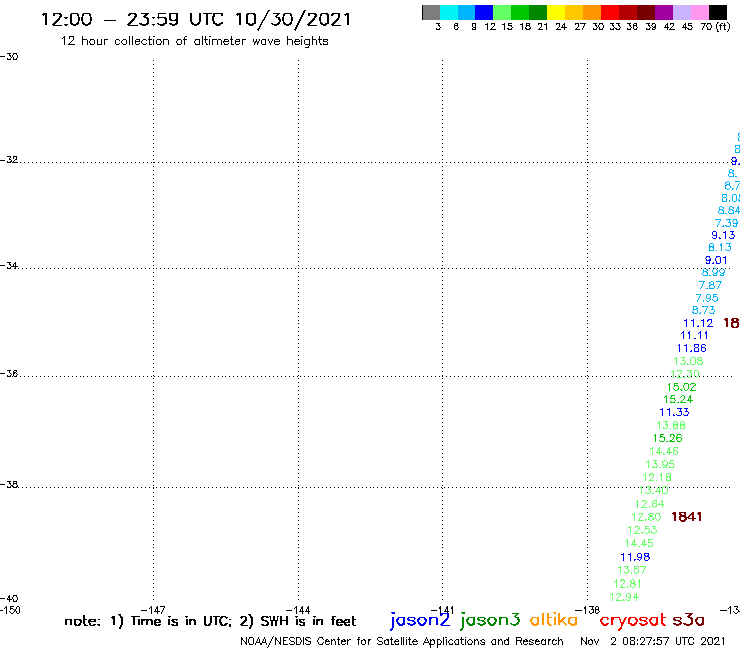Click the black swatch at legend end

point(718,12)
